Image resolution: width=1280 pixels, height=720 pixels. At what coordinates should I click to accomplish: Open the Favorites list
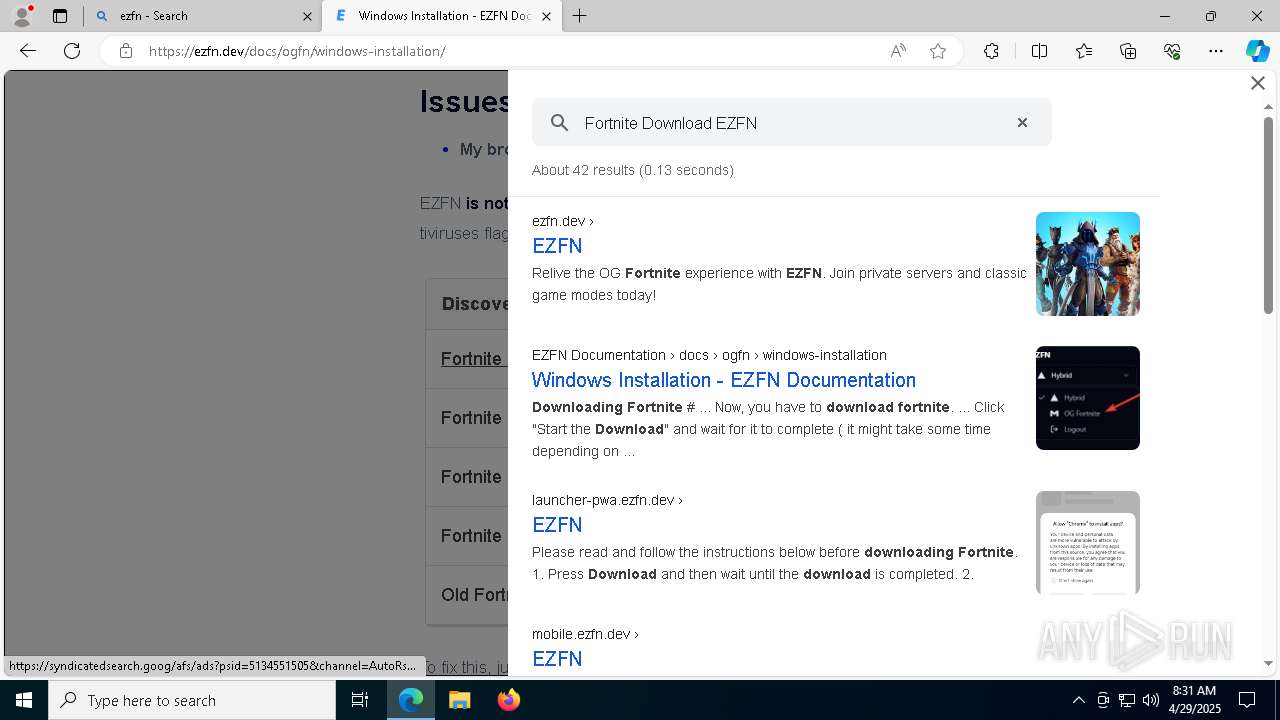[1084, 51]
